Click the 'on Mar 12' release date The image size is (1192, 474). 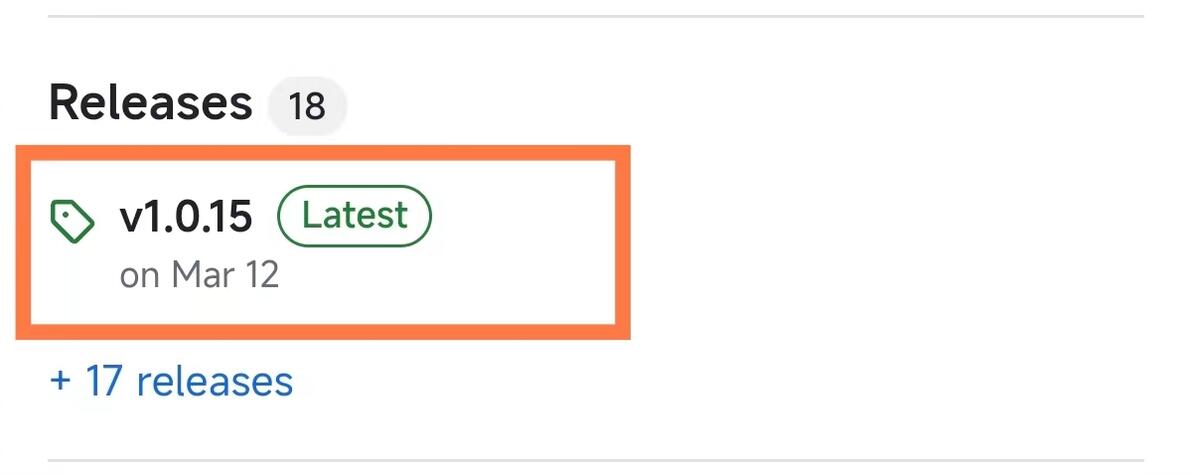(x=199, y=275)
